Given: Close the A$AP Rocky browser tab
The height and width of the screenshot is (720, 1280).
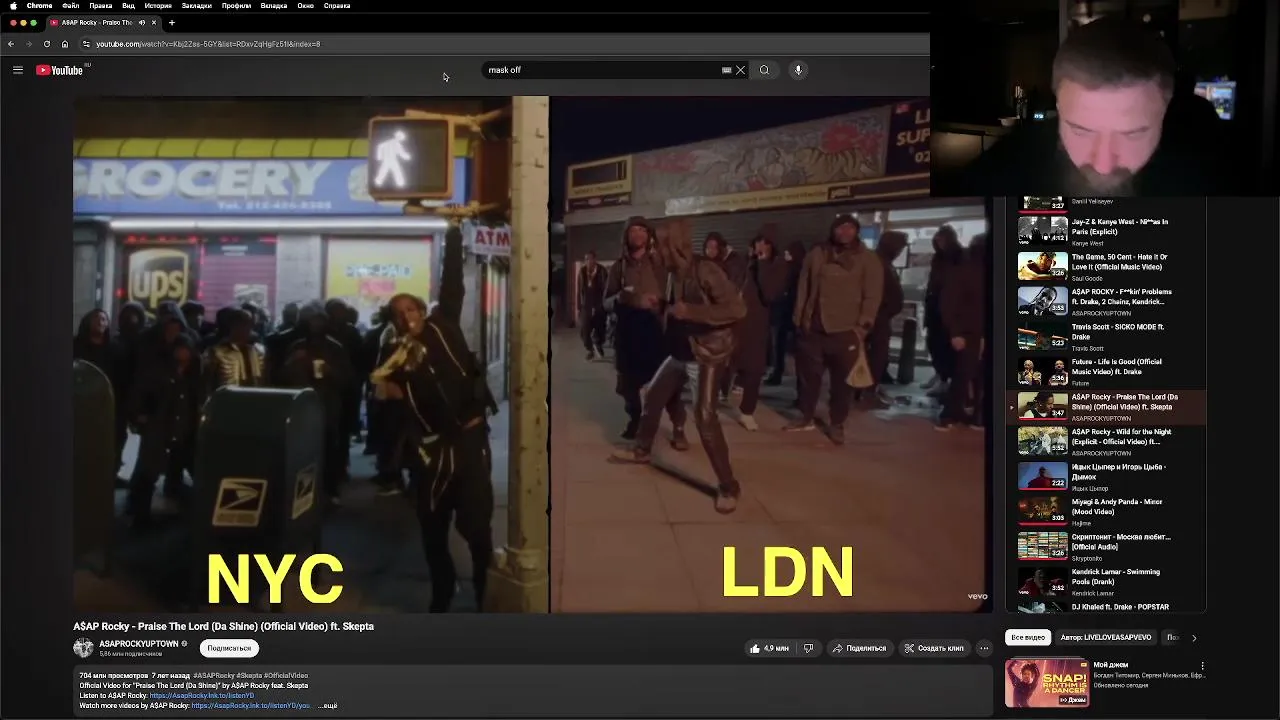Looking at the screenshot, I should (x=154, y=22).
